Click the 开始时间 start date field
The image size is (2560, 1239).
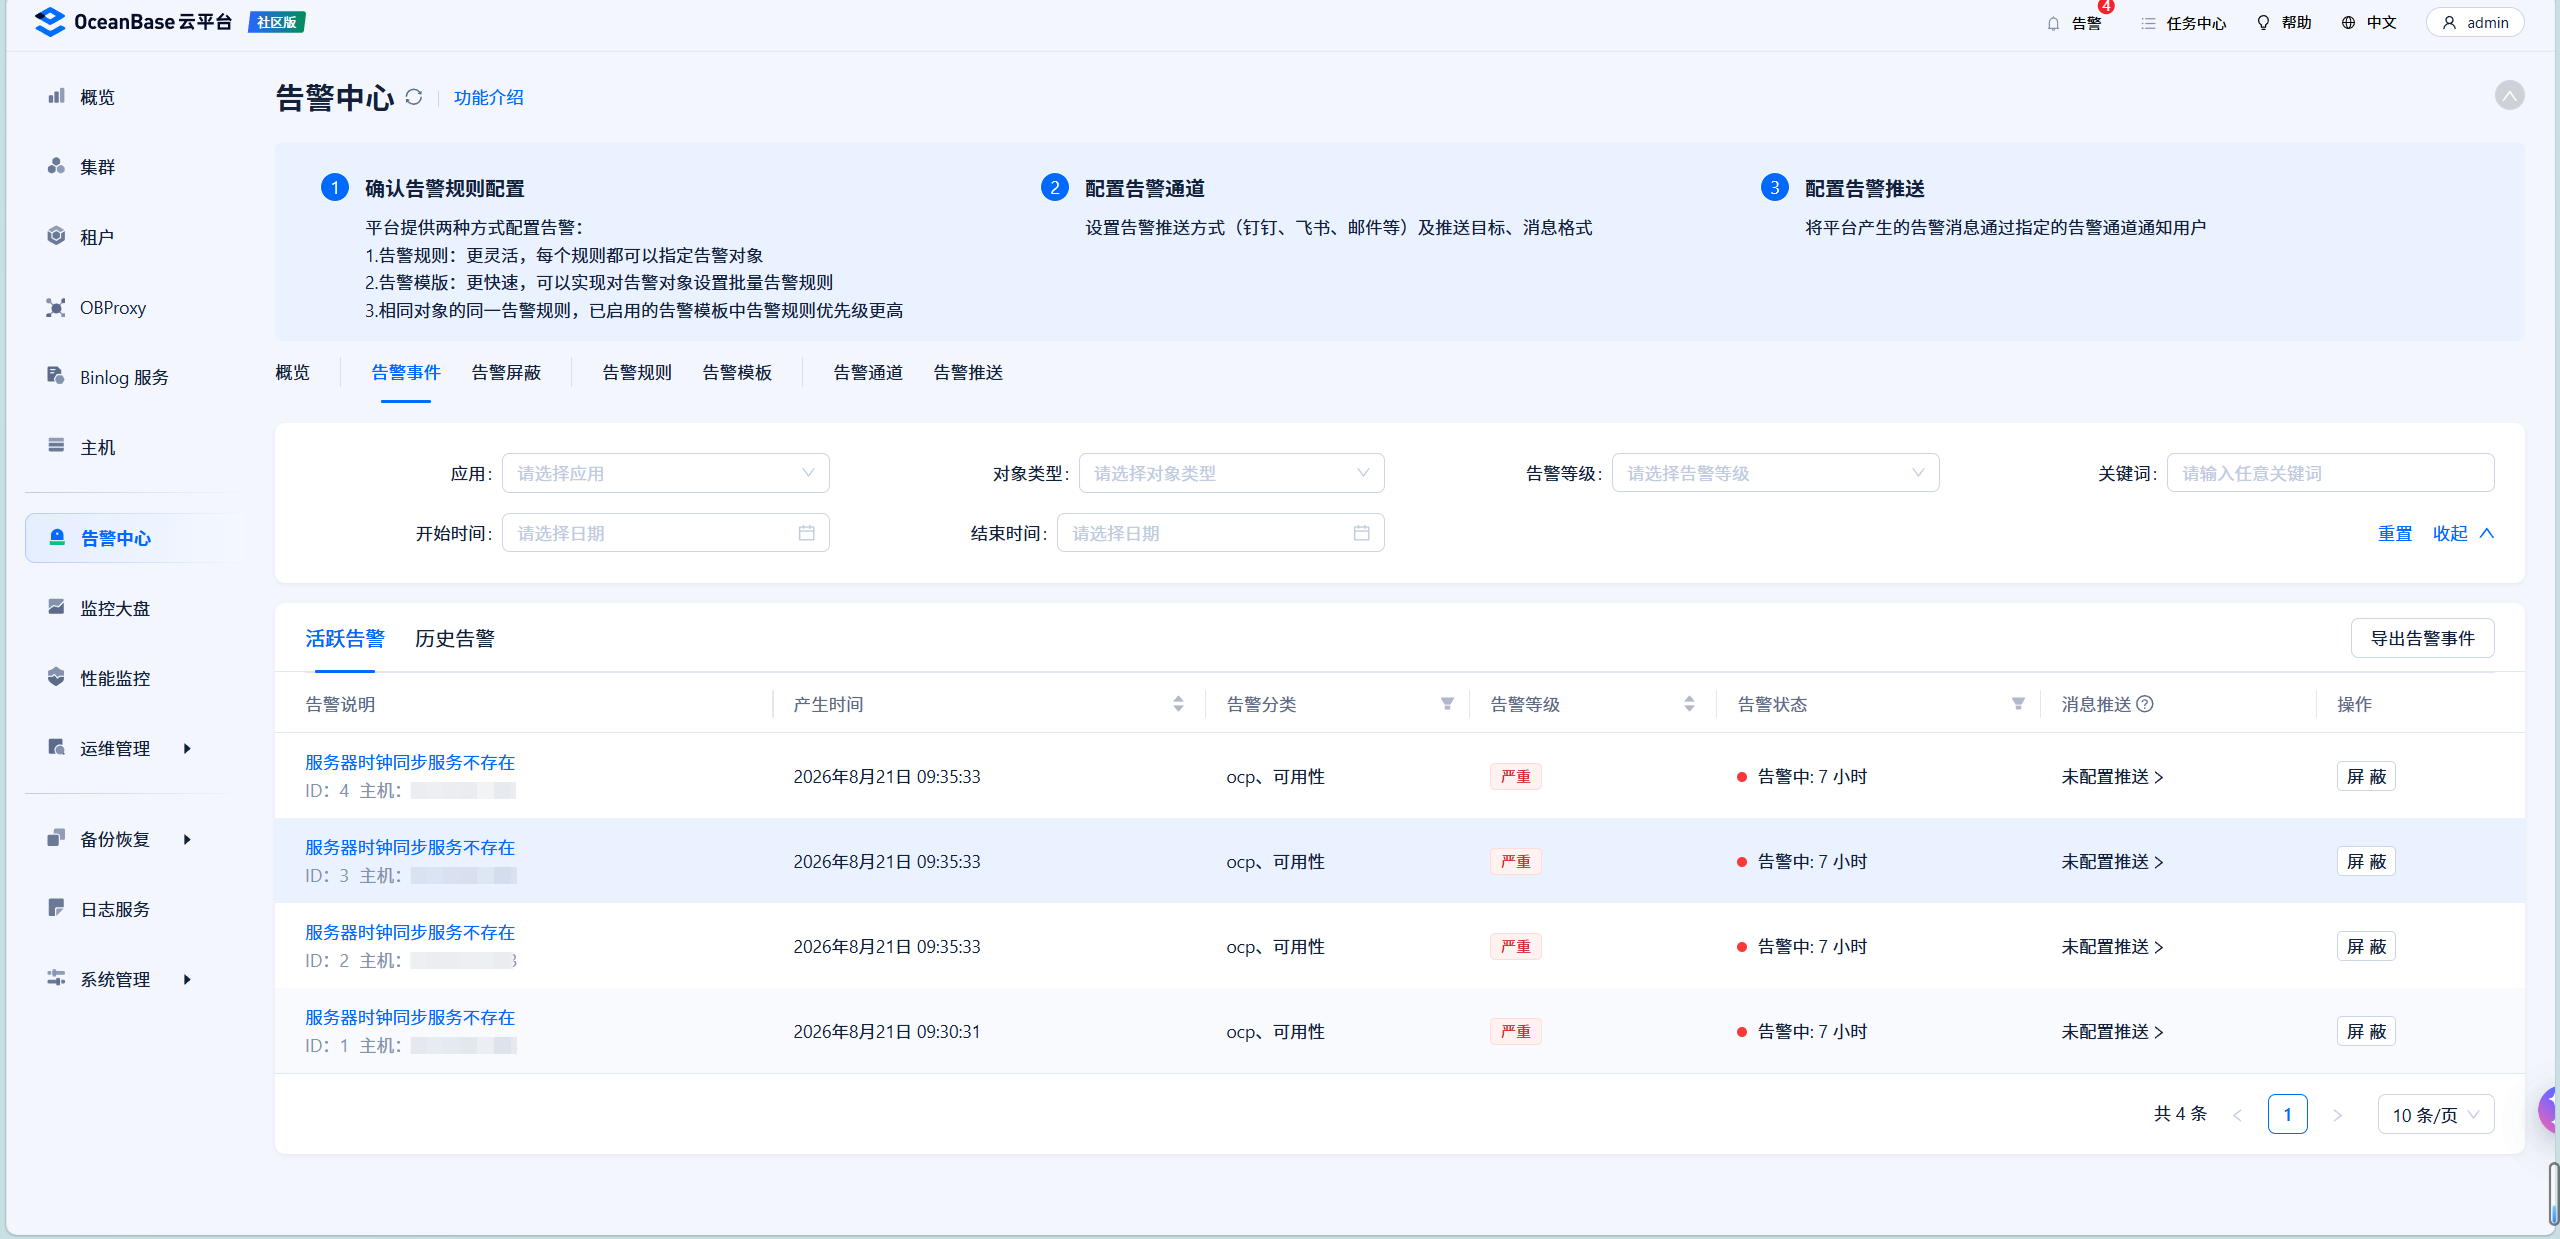click(666, 533)
